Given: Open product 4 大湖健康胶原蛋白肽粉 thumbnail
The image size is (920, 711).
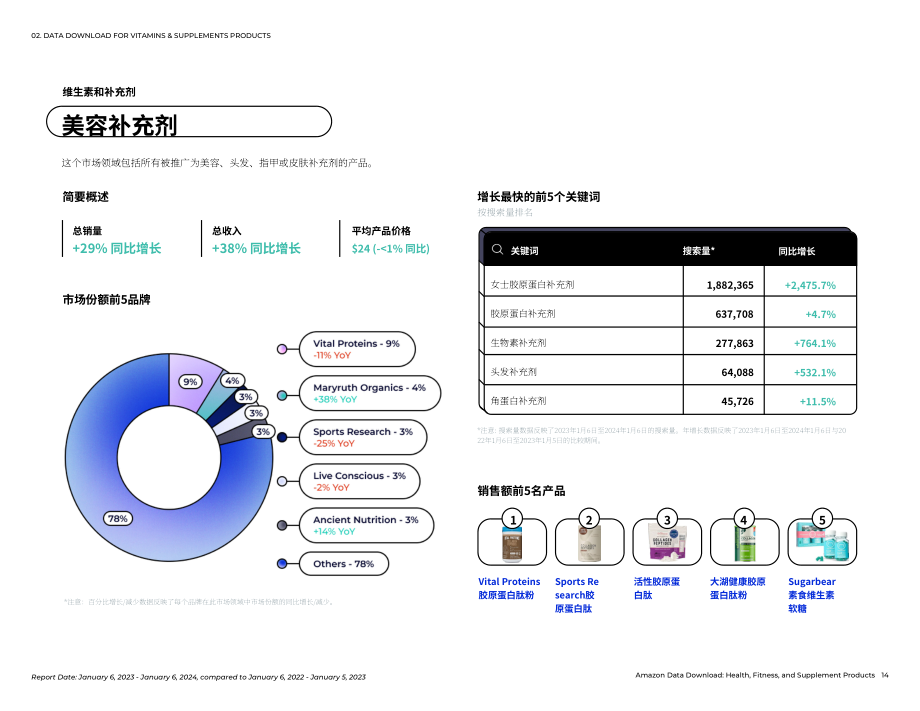Looking at the screenshot, I should 745,541.
